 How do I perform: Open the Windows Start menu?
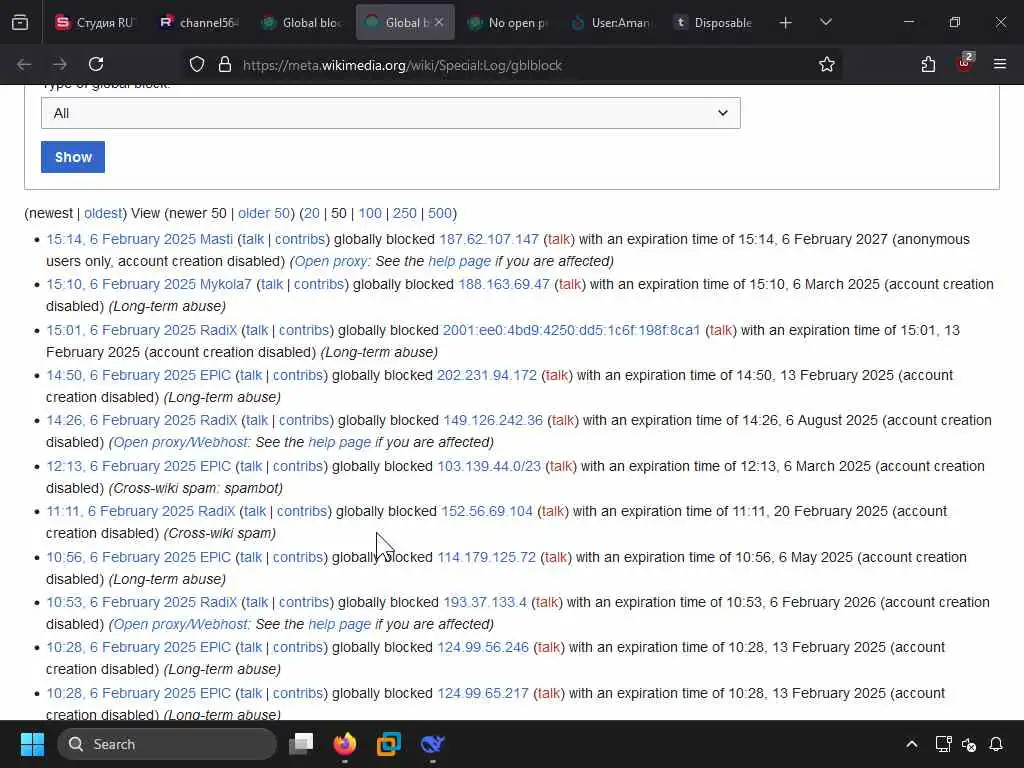point(32,744)
